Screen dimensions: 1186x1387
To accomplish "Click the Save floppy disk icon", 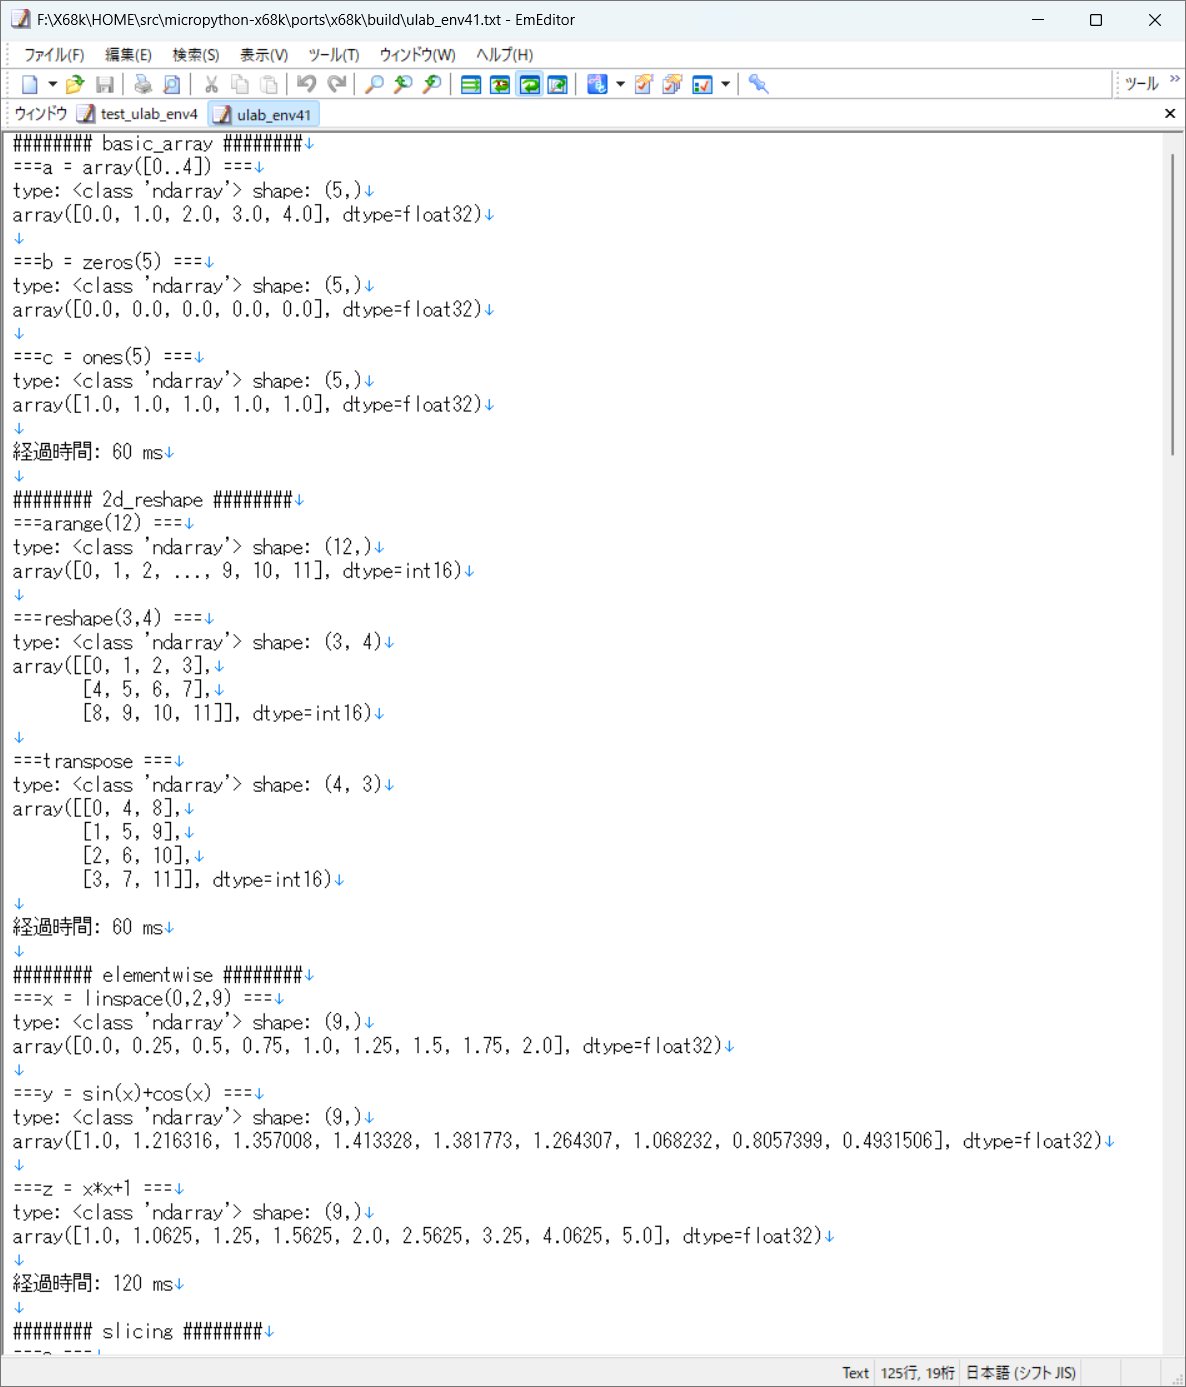I will pos(105,85).
